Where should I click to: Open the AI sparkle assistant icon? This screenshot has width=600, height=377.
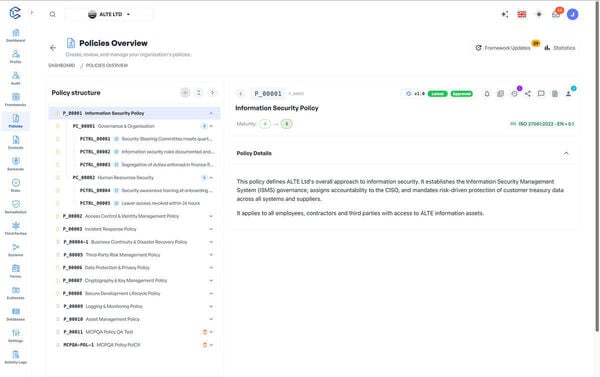point(505,15)
